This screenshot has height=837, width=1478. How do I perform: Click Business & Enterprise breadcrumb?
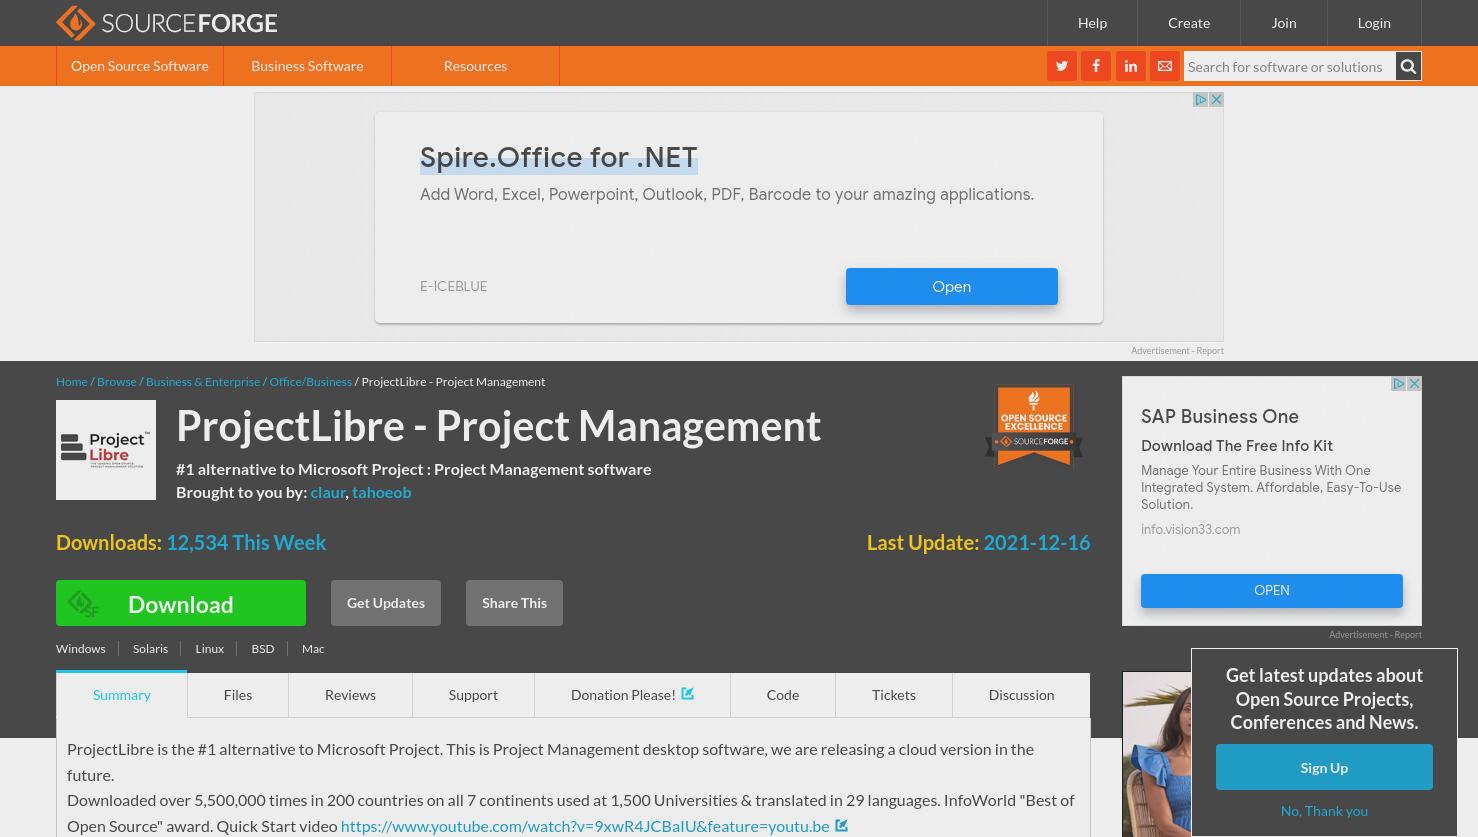[203, 382]
